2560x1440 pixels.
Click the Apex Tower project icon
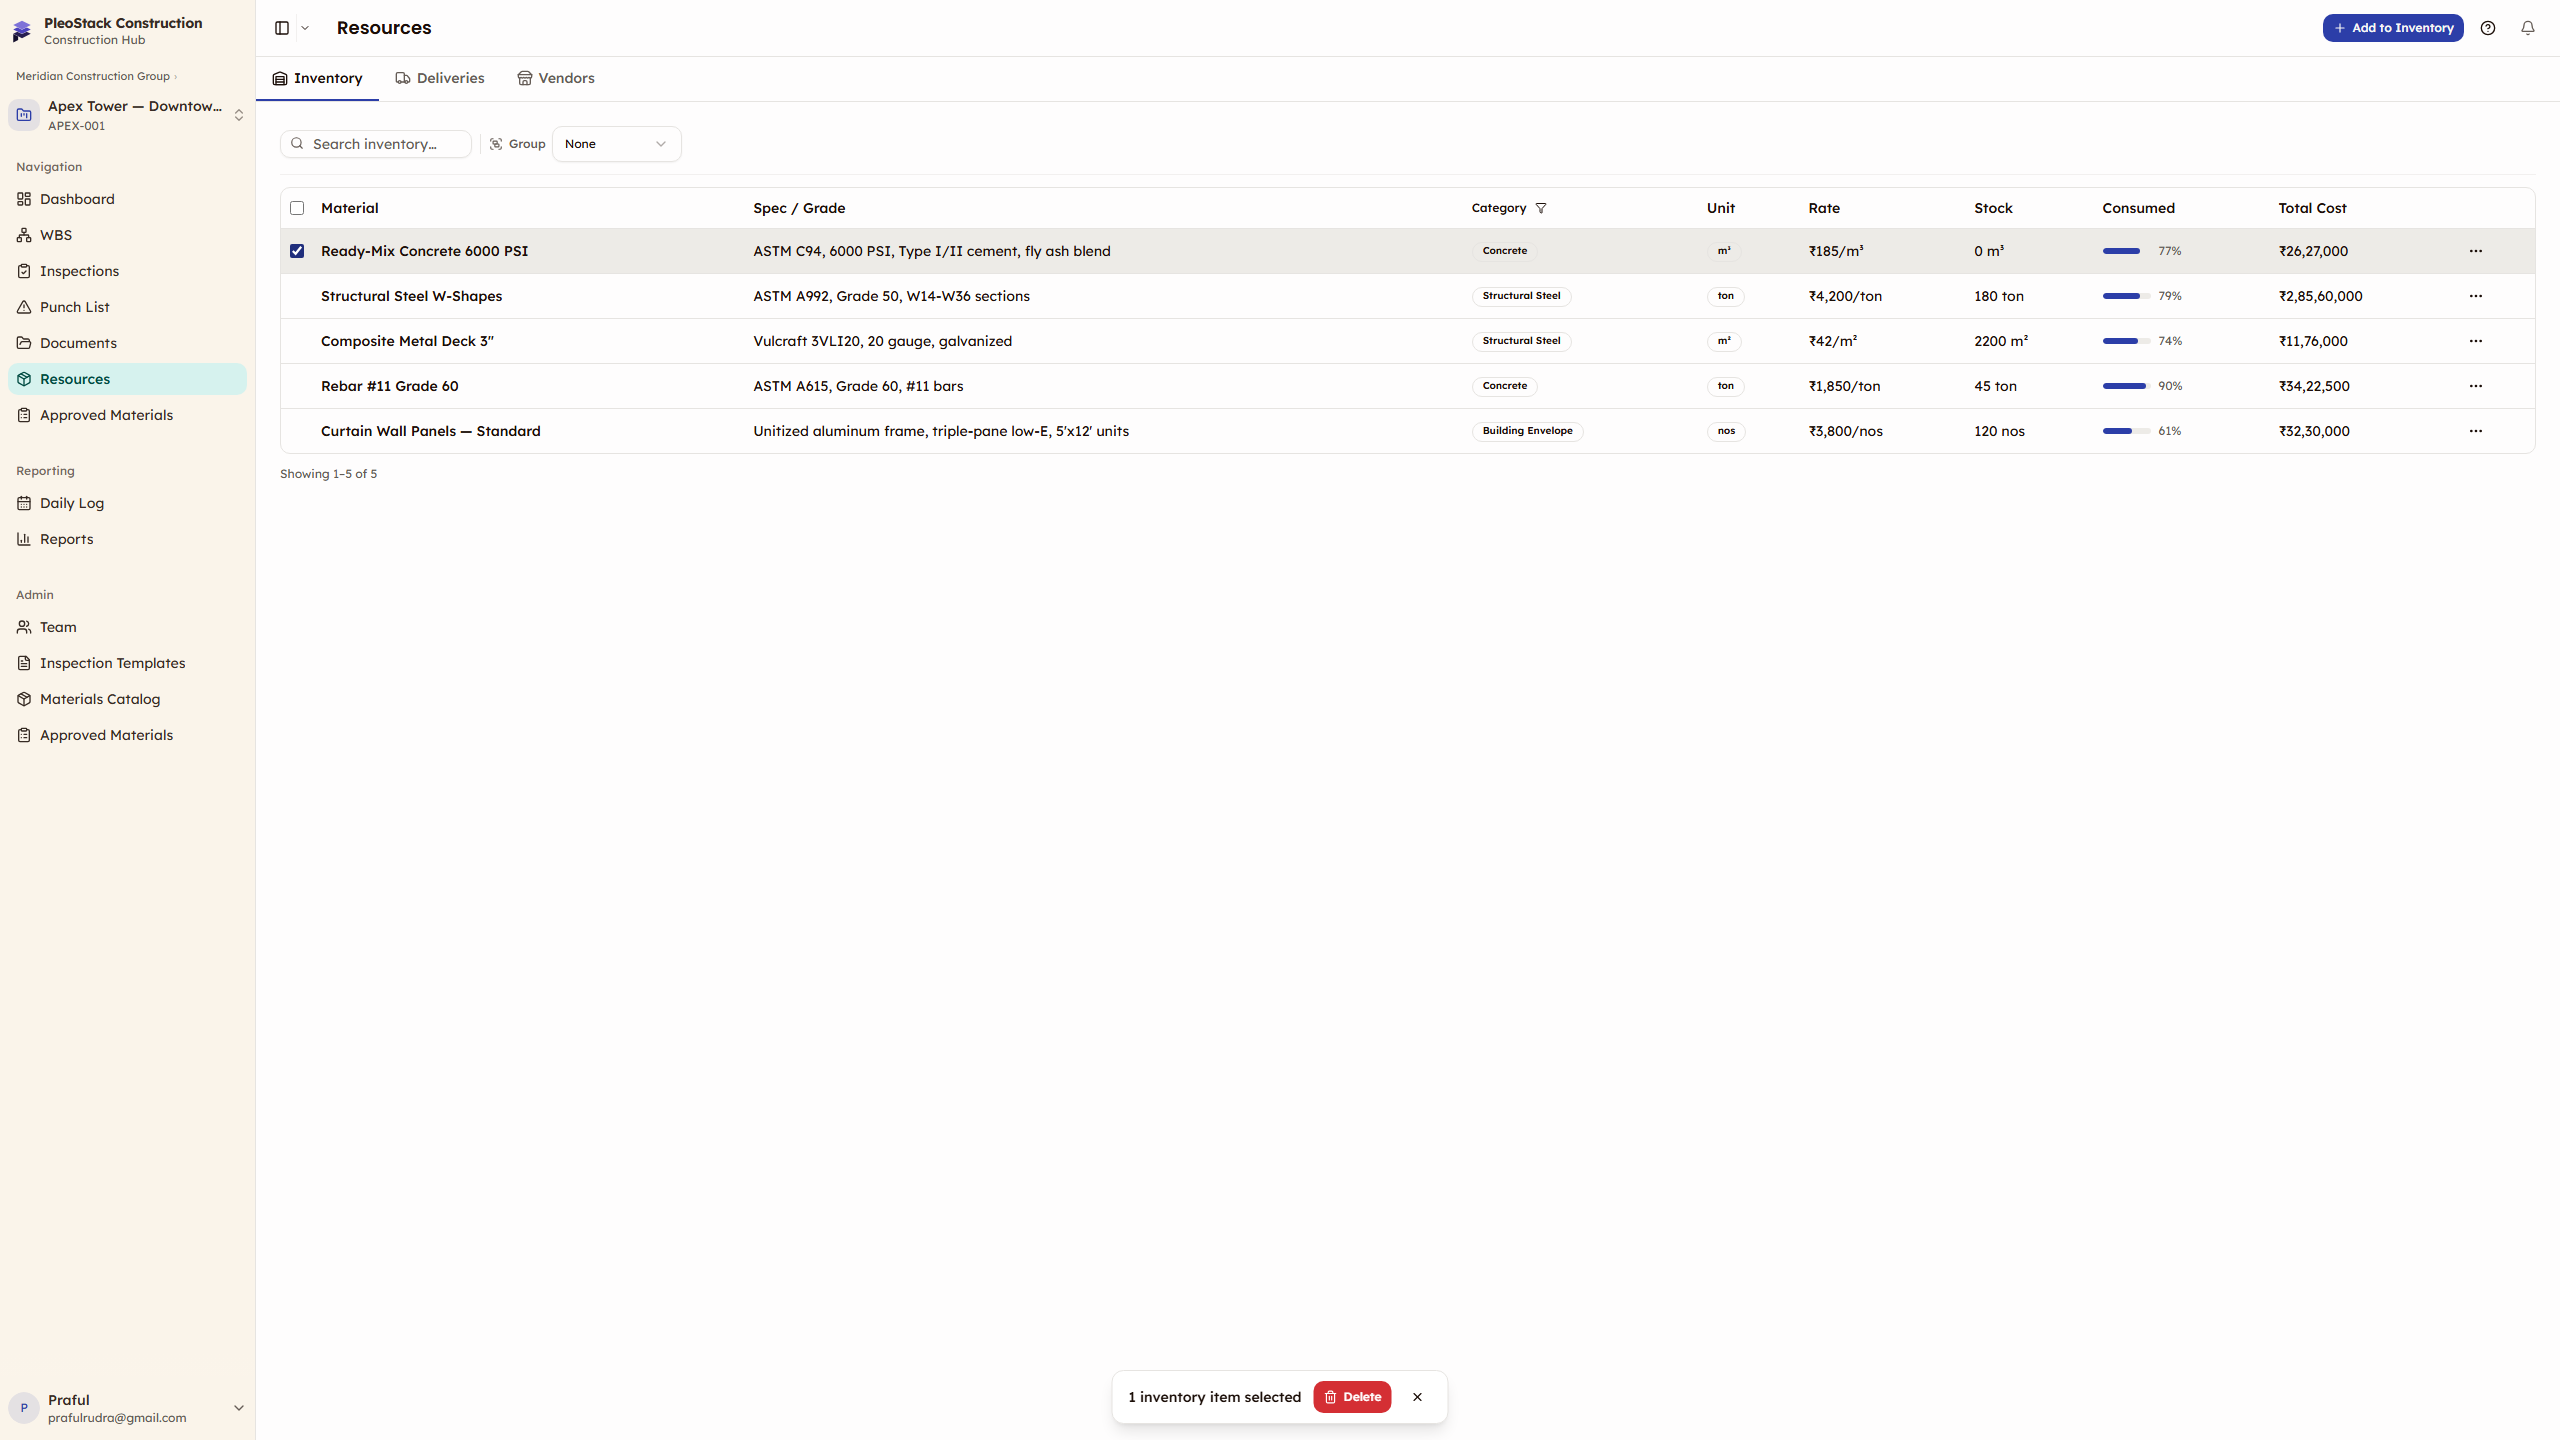point(24,115)
